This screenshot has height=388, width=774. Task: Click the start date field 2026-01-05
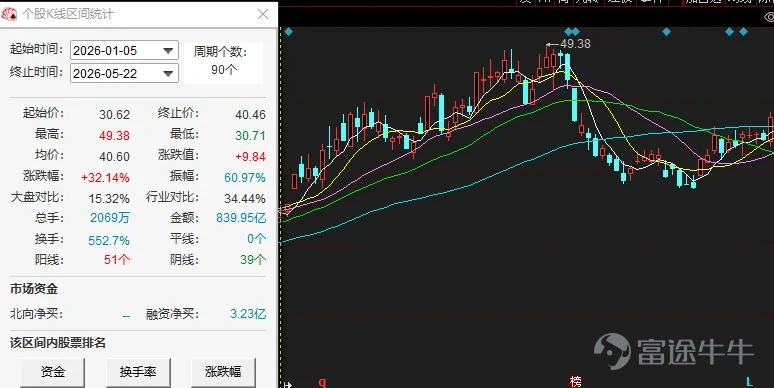124,50
